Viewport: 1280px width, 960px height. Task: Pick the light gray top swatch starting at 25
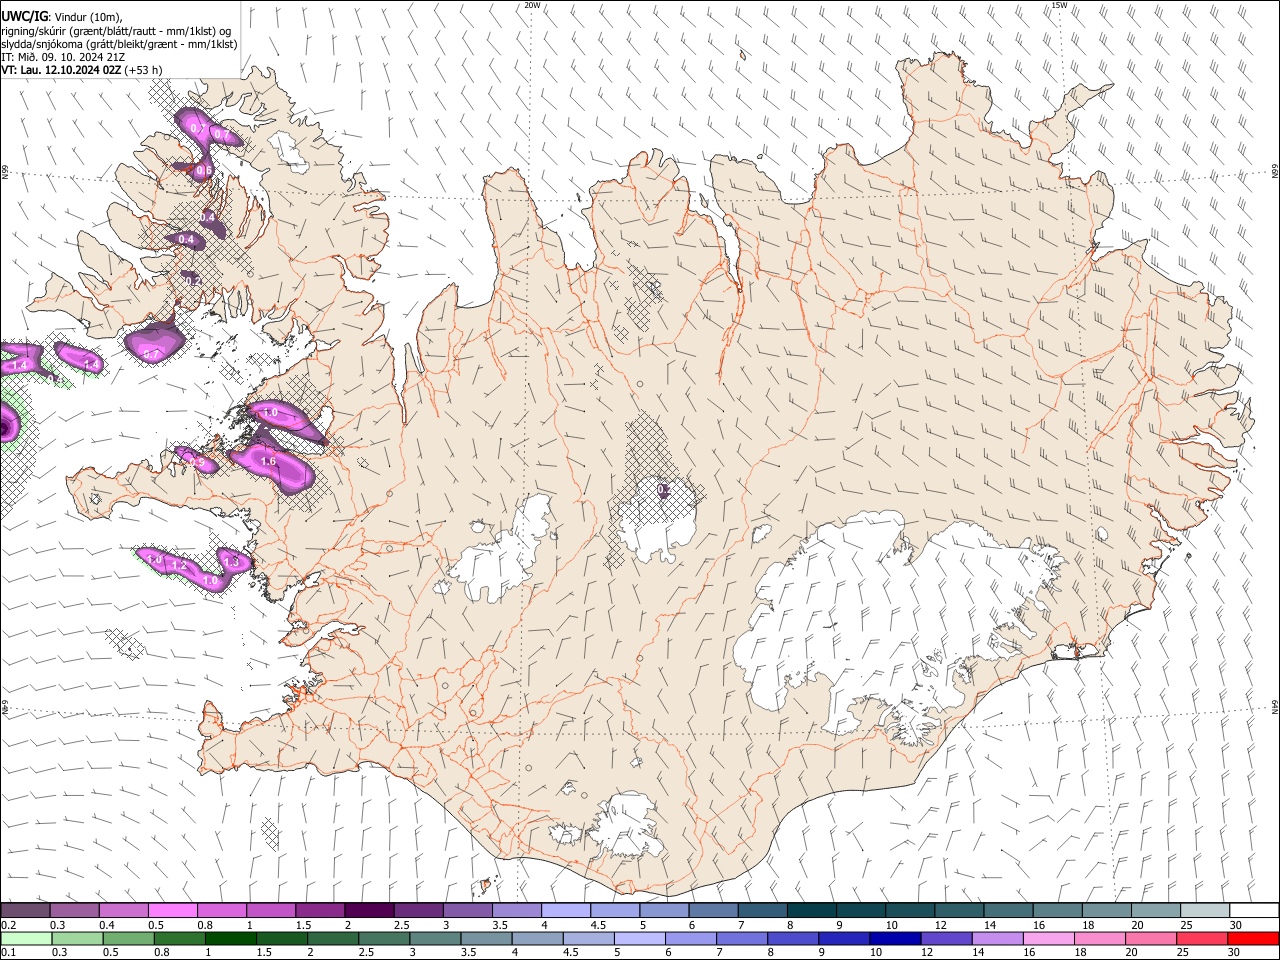[1203, 910]
